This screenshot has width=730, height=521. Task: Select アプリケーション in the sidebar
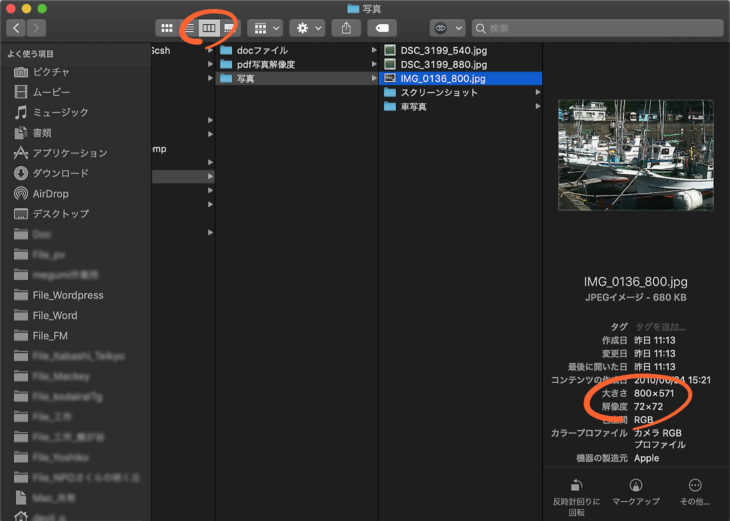tap(69, 153)
